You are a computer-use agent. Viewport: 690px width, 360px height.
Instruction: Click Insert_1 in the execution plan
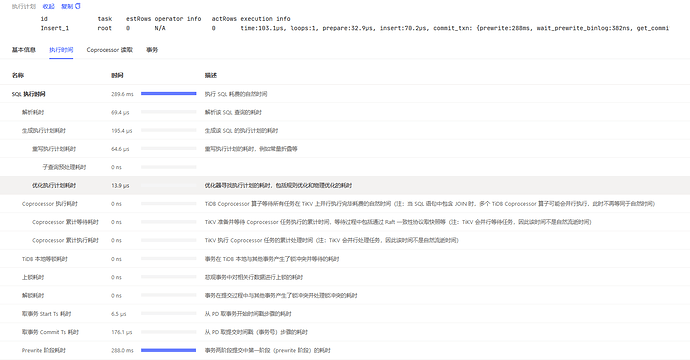coord(55,28)
